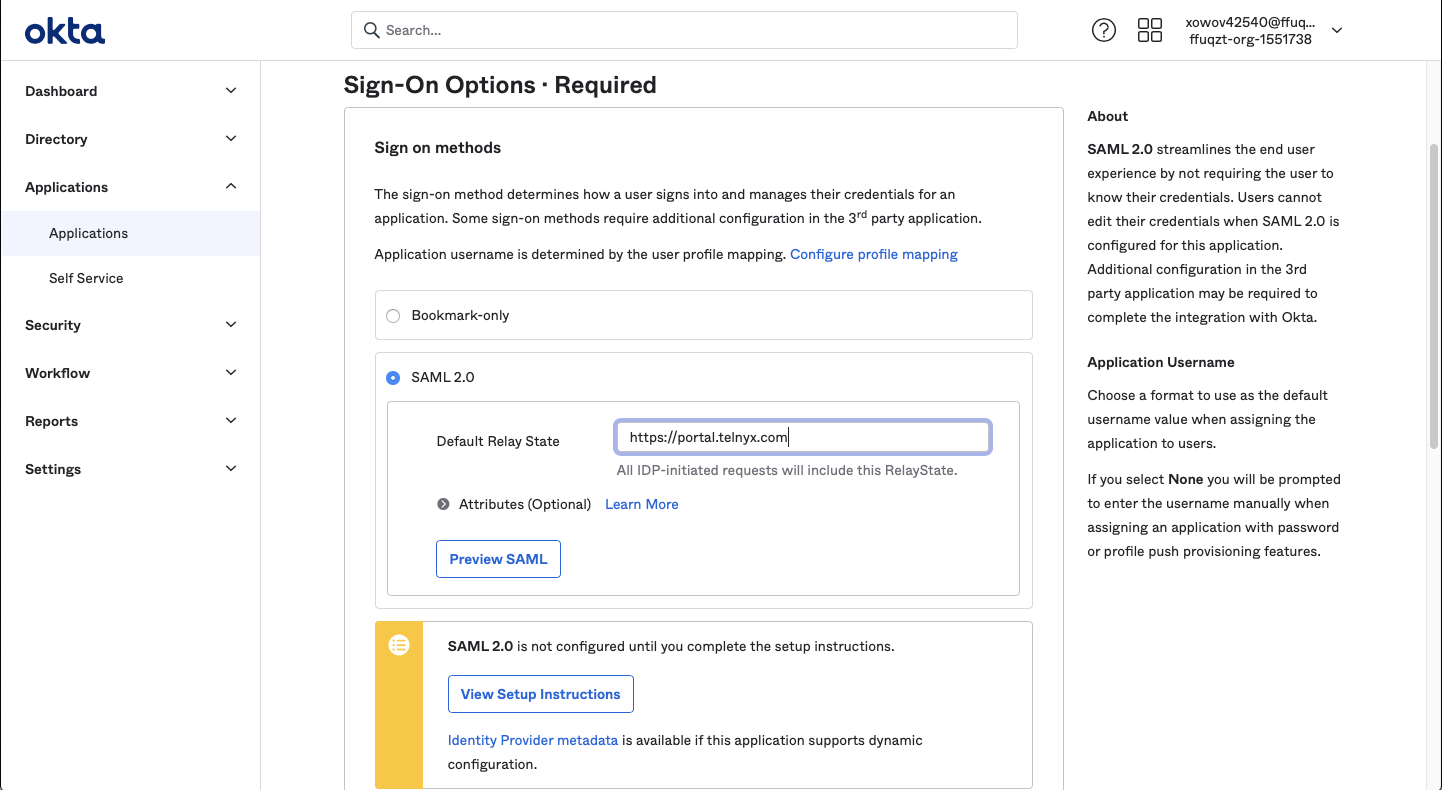Click the Application Username heading
Viewport: 1442px width, 790px height.
(x=1161, y=362)
